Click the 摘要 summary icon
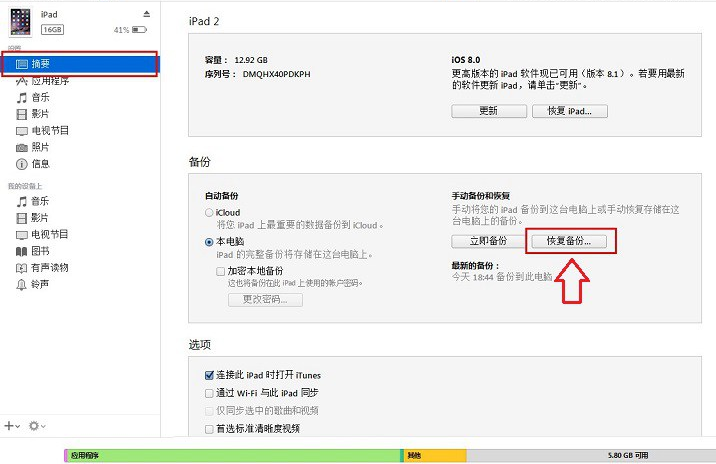 22,64
